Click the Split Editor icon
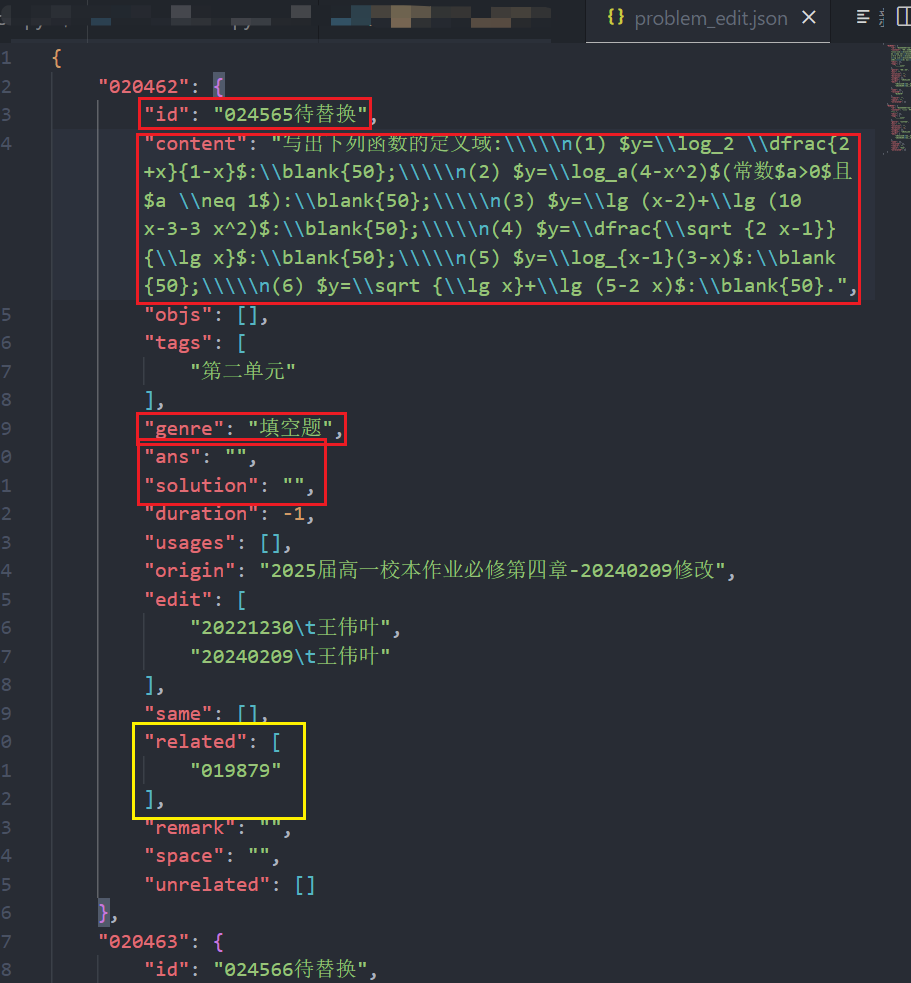The width and height of the screenshot is (911, 983). click(x=903, y=15)
